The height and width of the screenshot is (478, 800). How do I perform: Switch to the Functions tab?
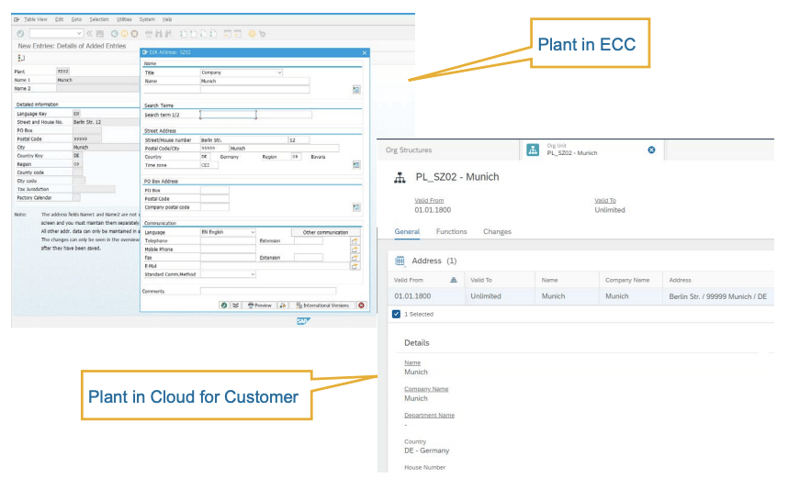(451, 231)
